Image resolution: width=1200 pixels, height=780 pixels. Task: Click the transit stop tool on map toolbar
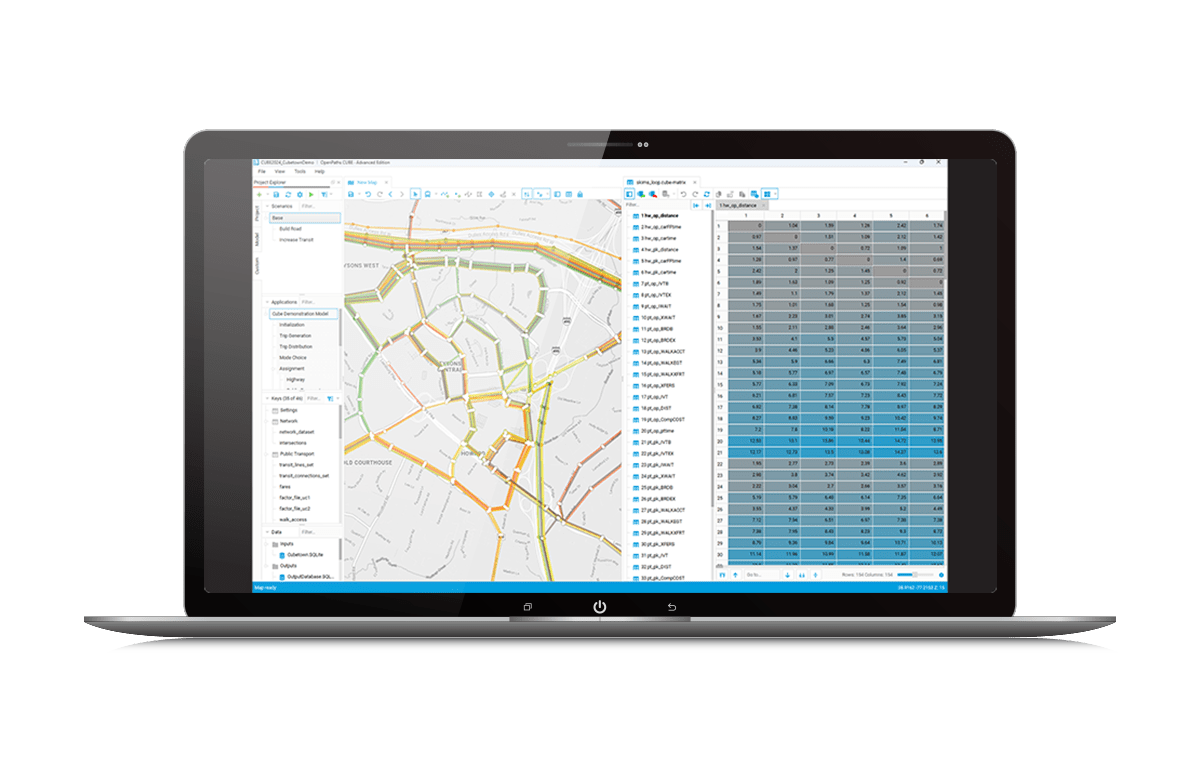point(427,192)
